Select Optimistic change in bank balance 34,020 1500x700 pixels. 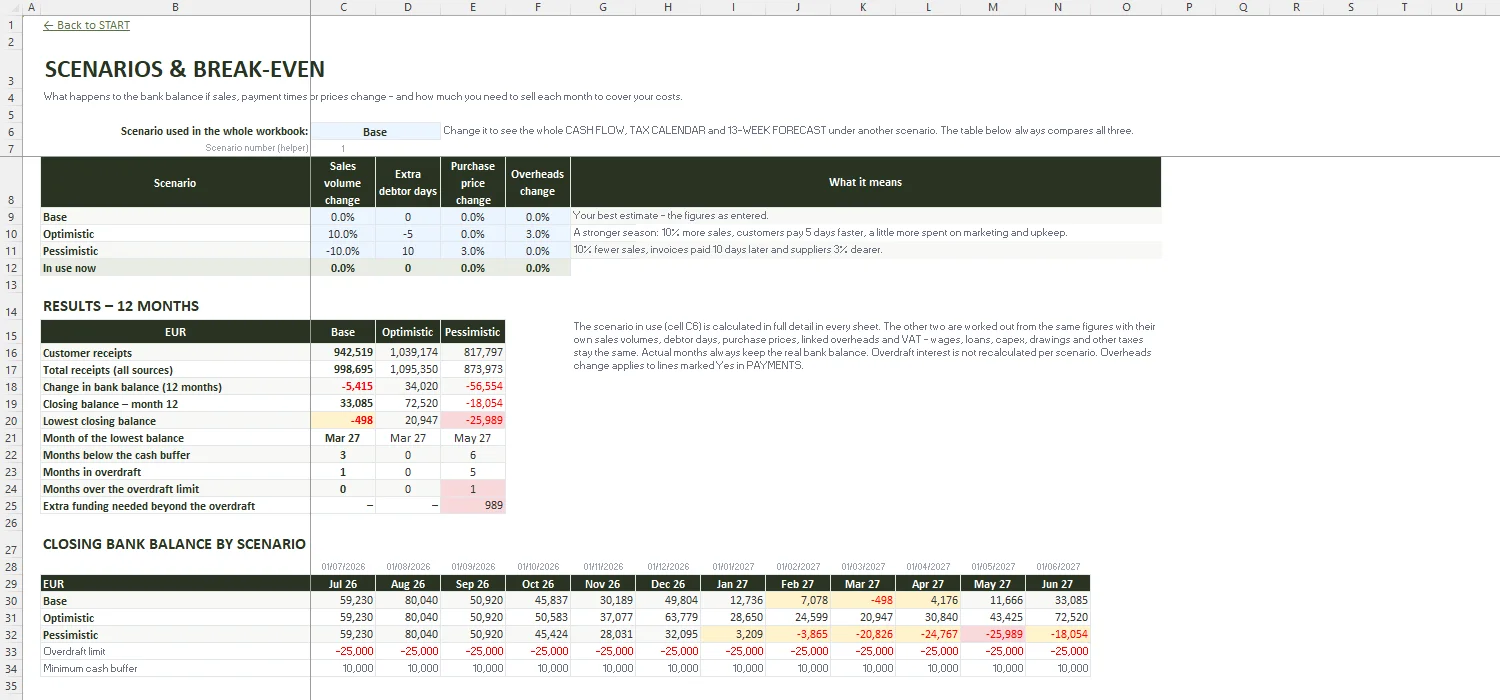(408, 387)
